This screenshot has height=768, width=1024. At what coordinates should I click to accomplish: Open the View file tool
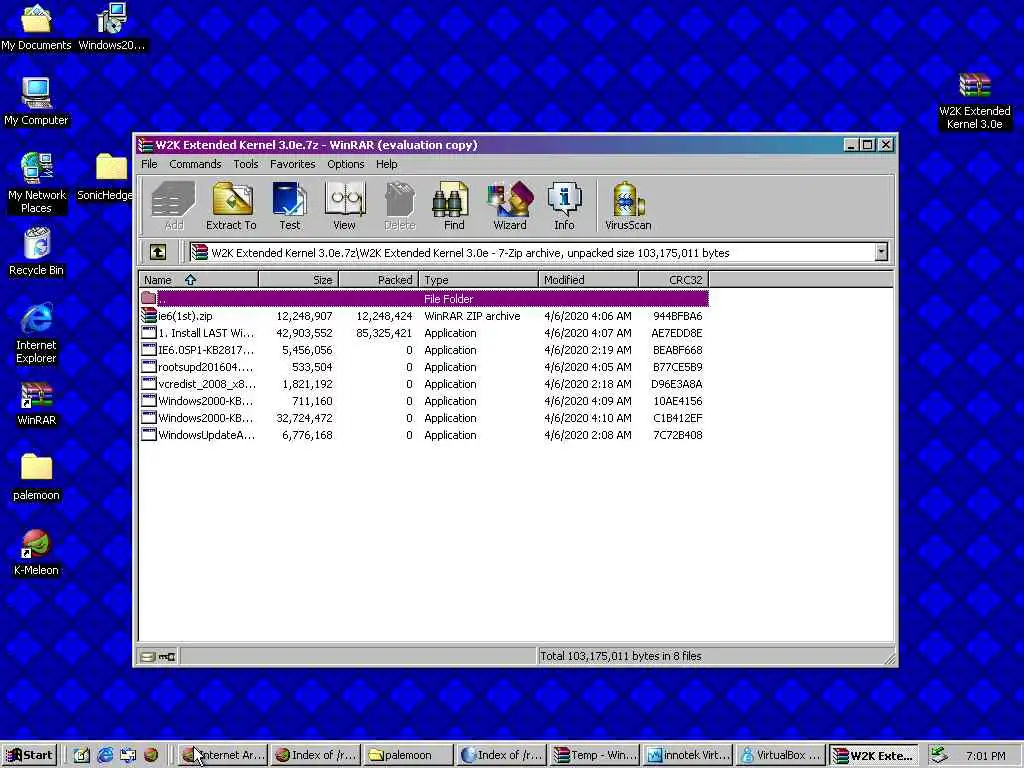point(344,206)
